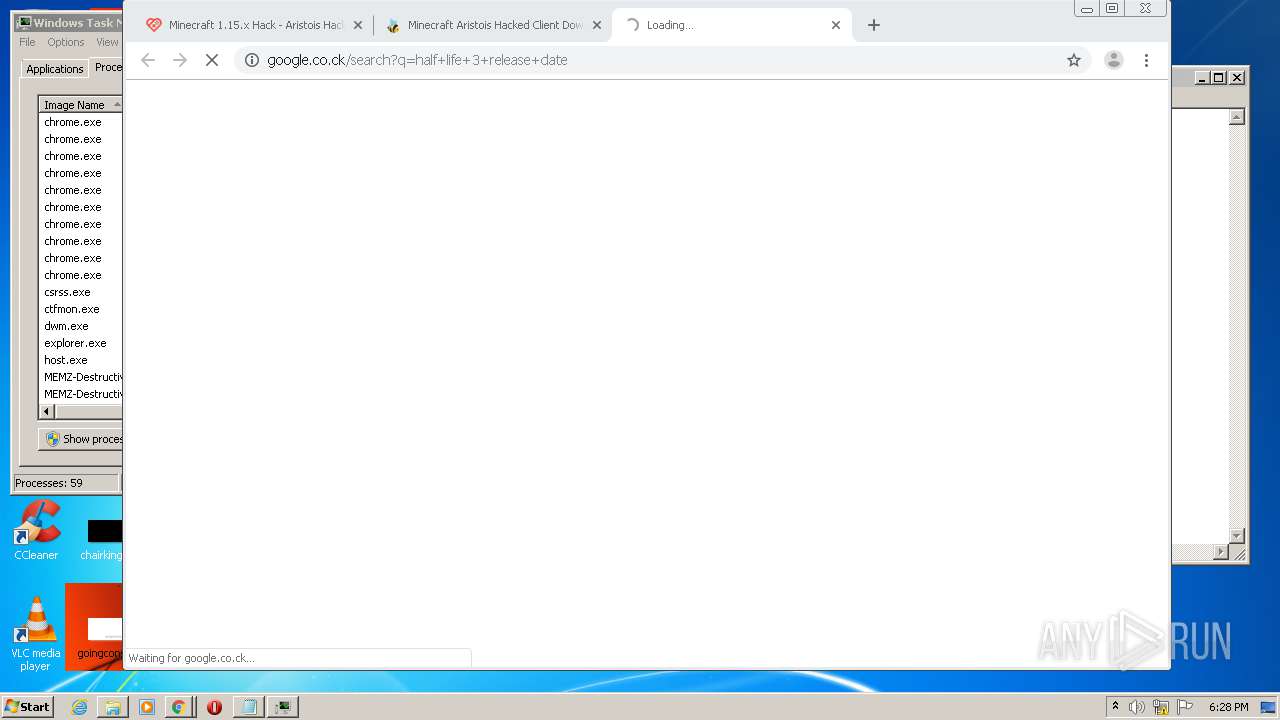Click Show desktop button in tray corner
Viewport: 1280px width, 720px height.
coord(1269,707)
